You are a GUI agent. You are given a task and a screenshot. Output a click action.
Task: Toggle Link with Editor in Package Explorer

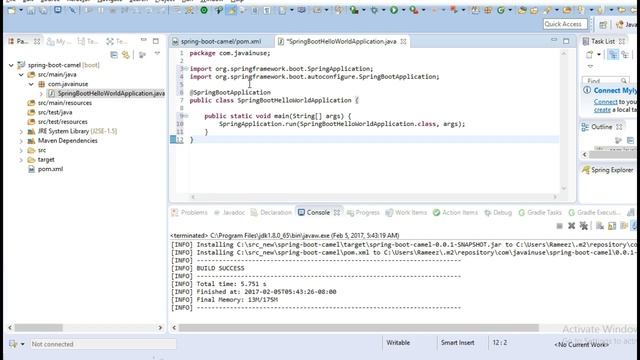click(x=126, y=55)
